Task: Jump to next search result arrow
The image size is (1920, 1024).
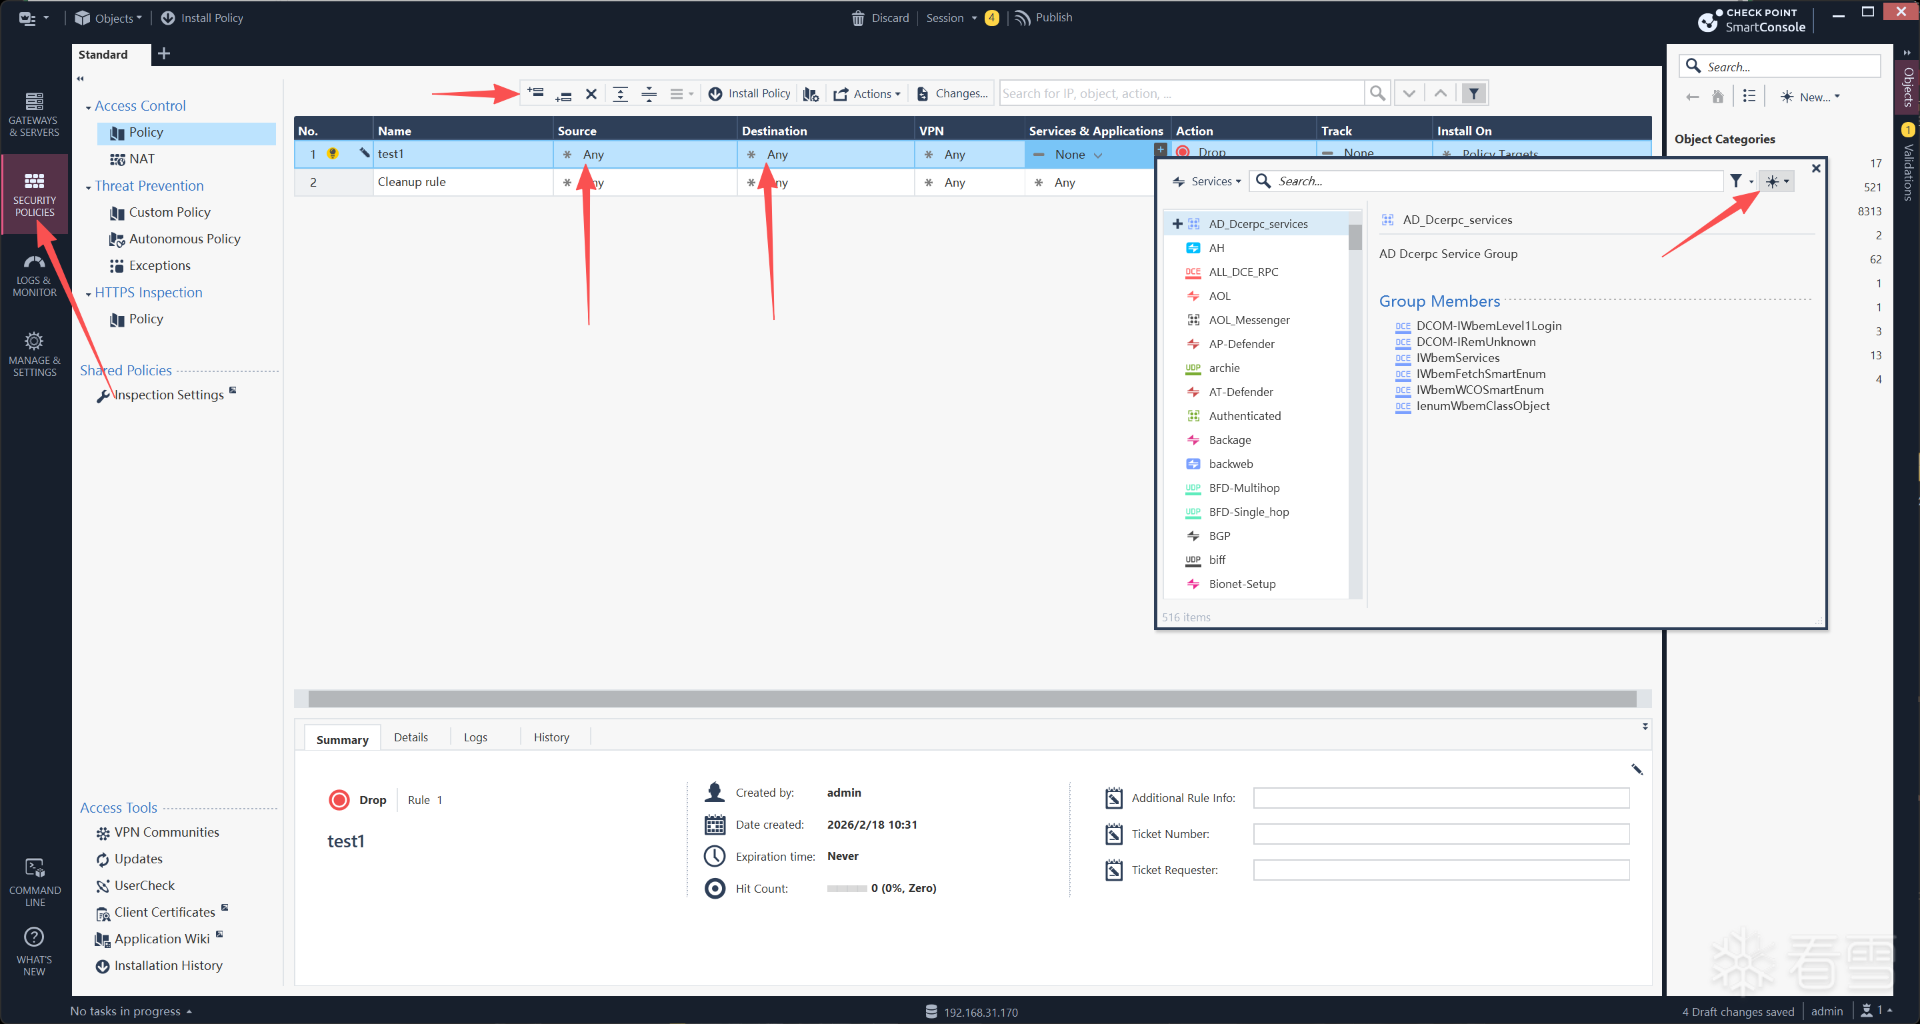Action: [x=1409, y=93]
